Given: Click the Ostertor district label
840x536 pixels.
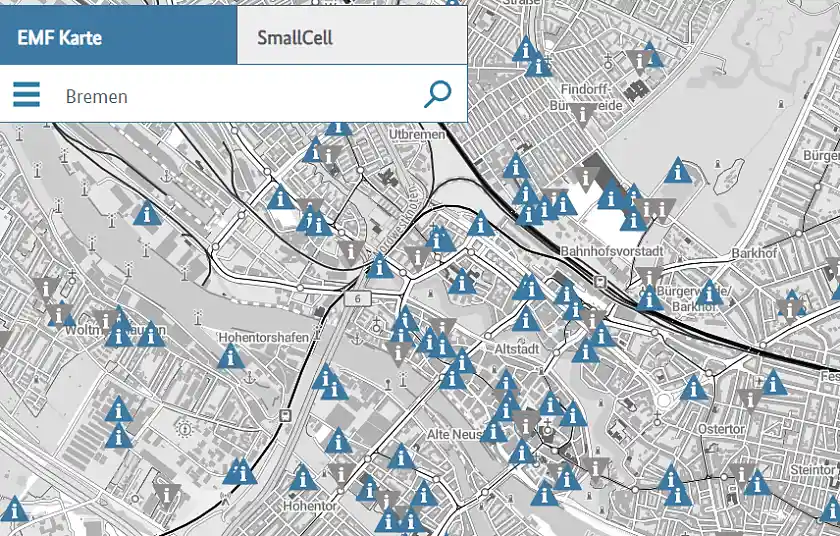Looking at the screenshot, I should [724, 429].
